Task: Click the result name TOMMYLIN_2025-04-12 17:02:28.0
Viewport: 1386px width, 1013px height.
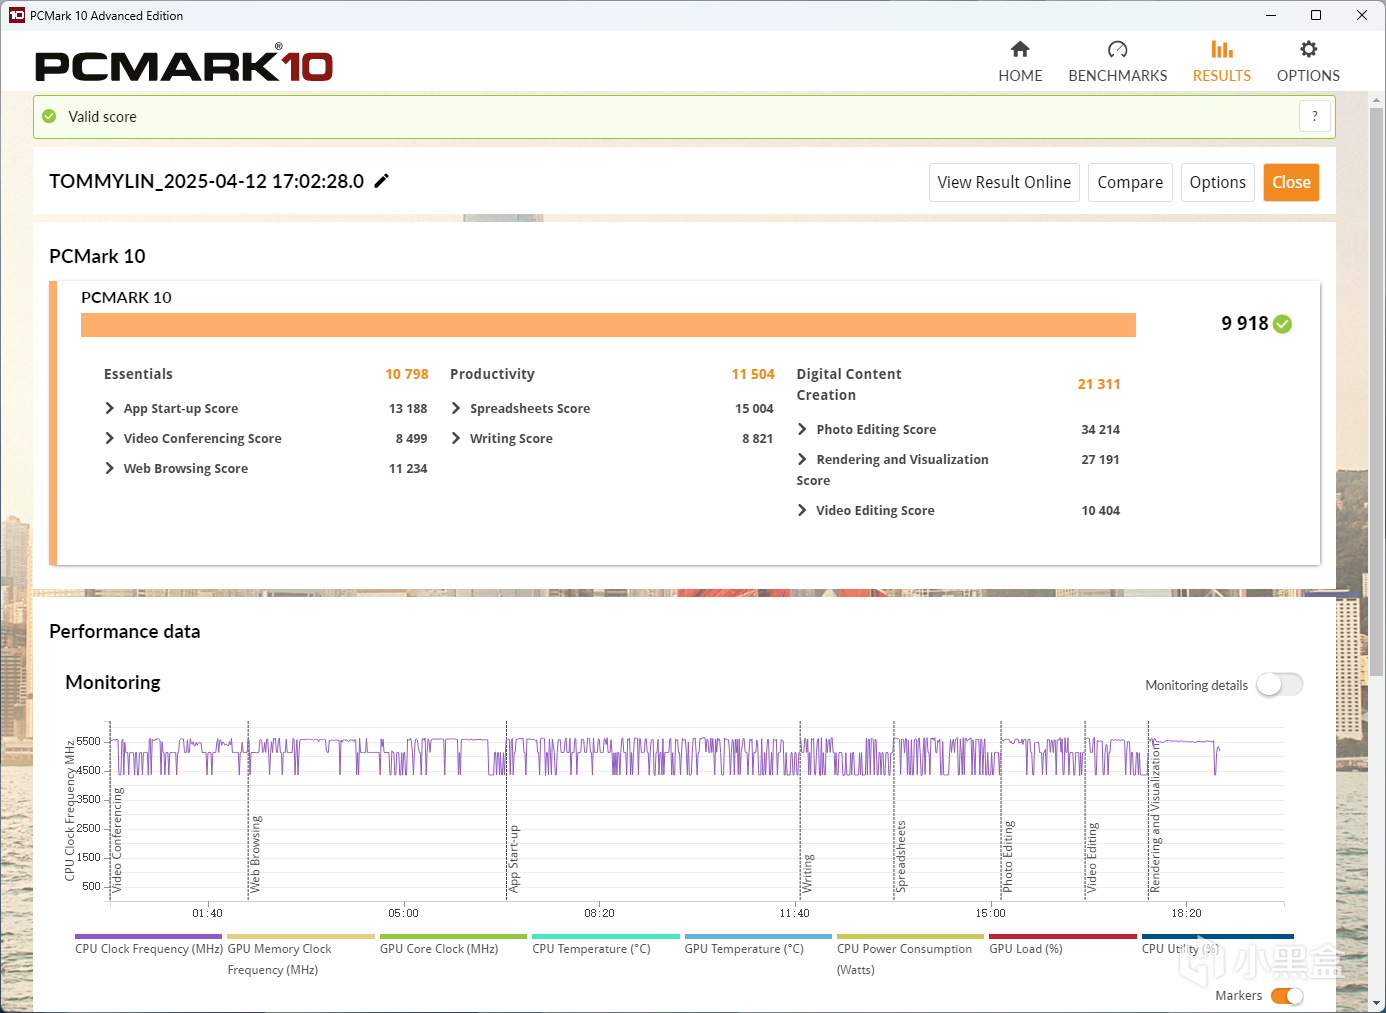Action: point(207,181)
